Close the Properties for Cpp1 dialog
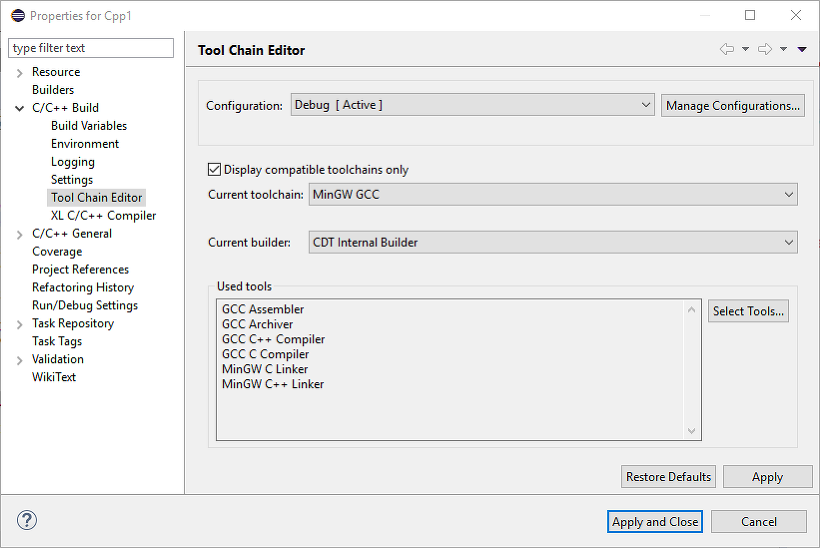 (x=795, y=15)
